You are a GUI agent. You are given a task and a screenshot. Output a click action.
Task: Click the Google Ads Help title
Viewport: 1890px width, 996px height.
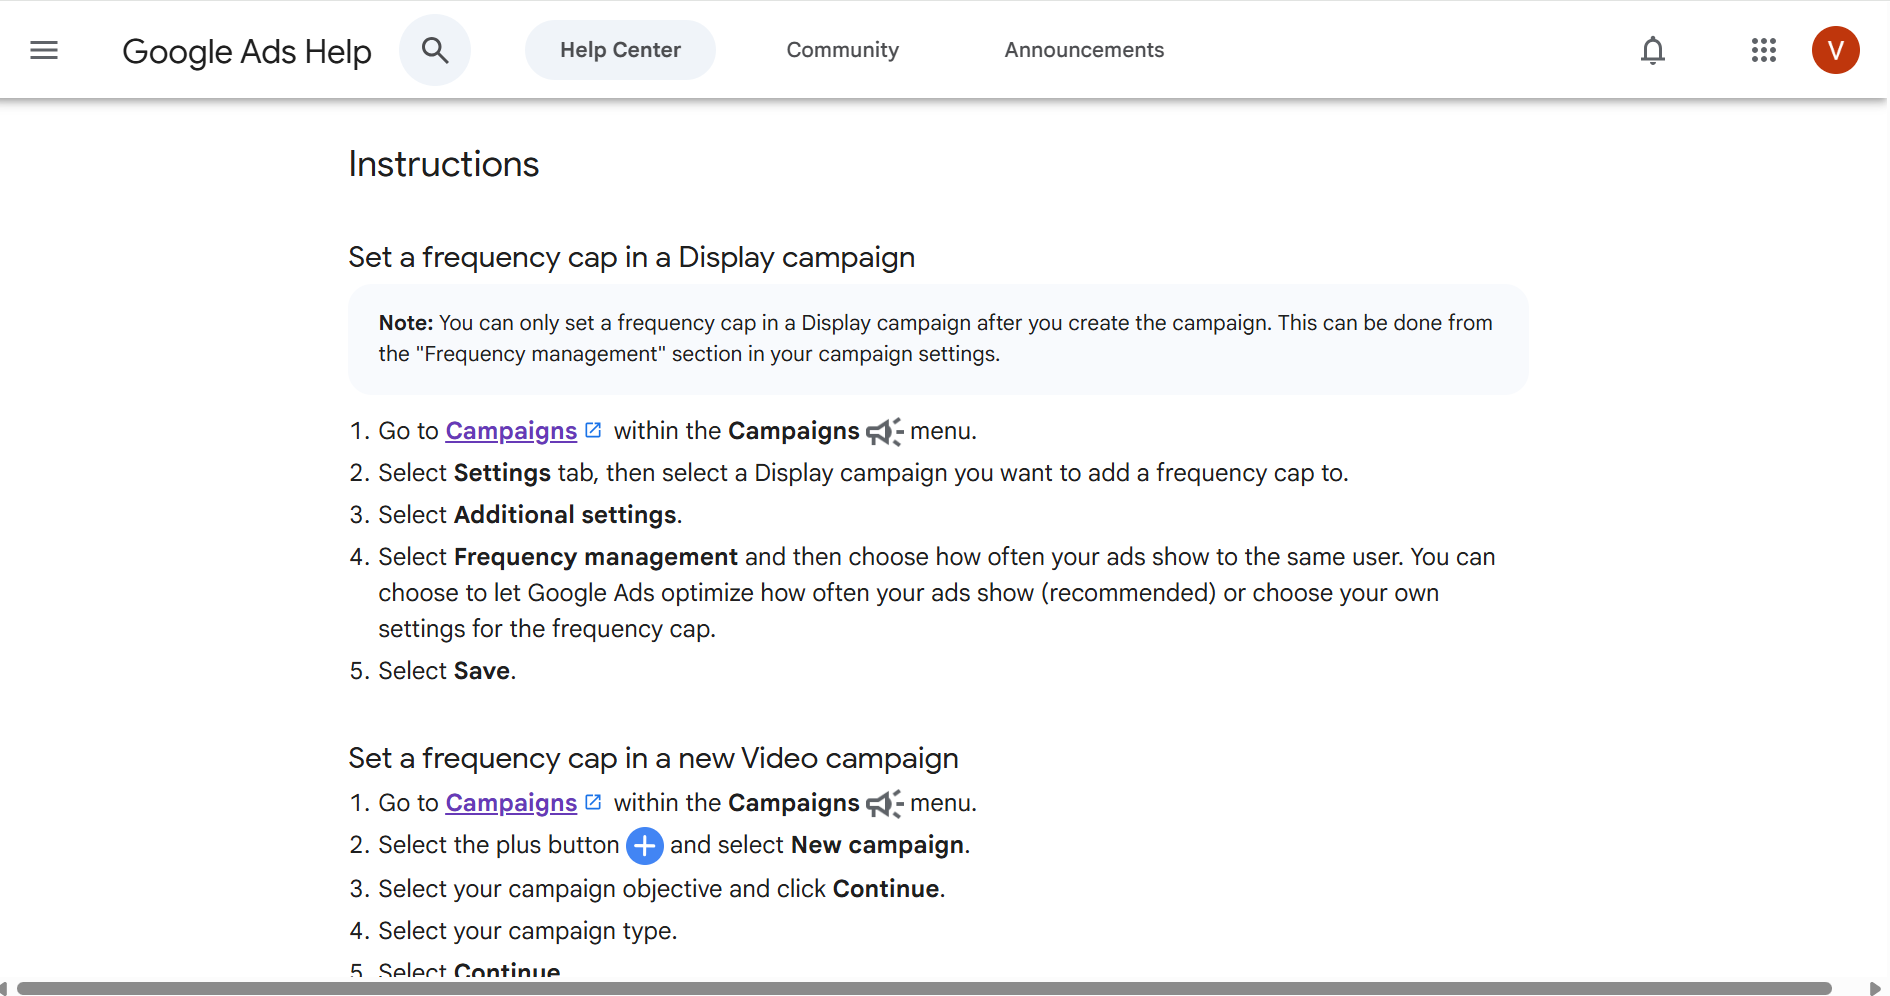coord(247,51)
